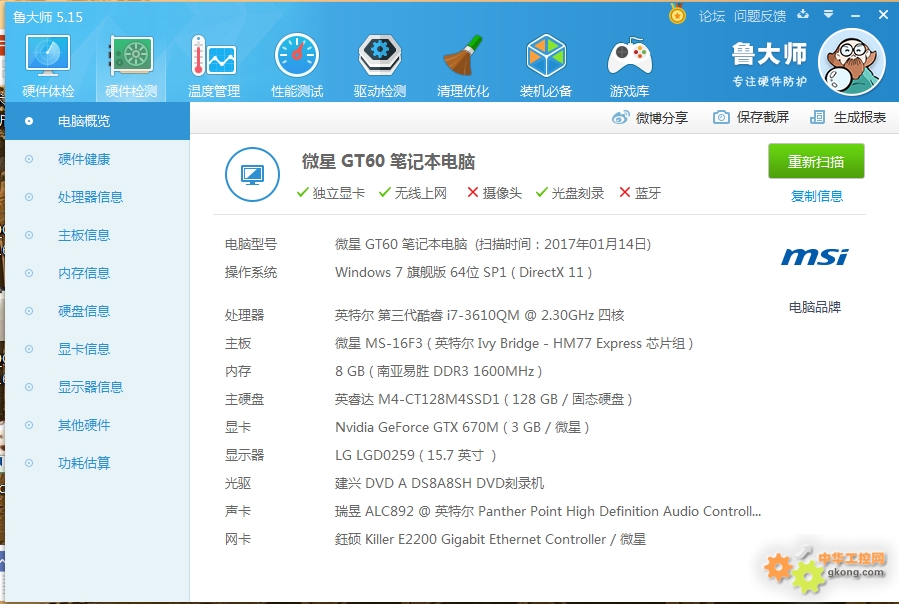Click the camera icon for 保存截屏

(721, 118)
